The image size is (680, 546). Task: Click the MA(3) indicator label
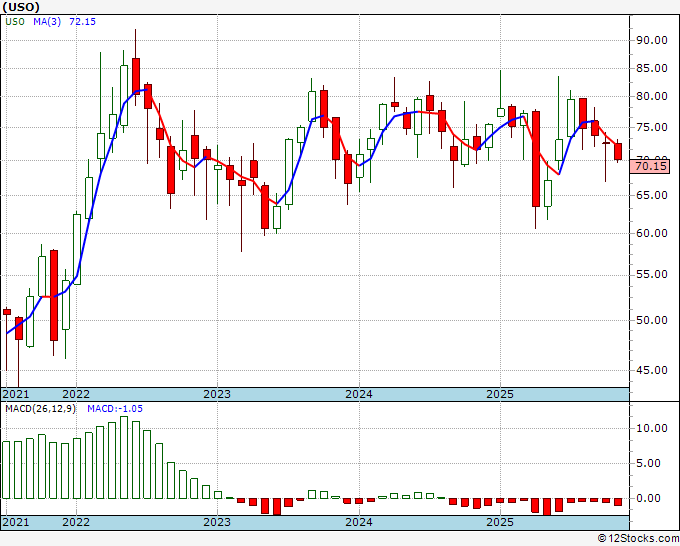tap(47, 22)
